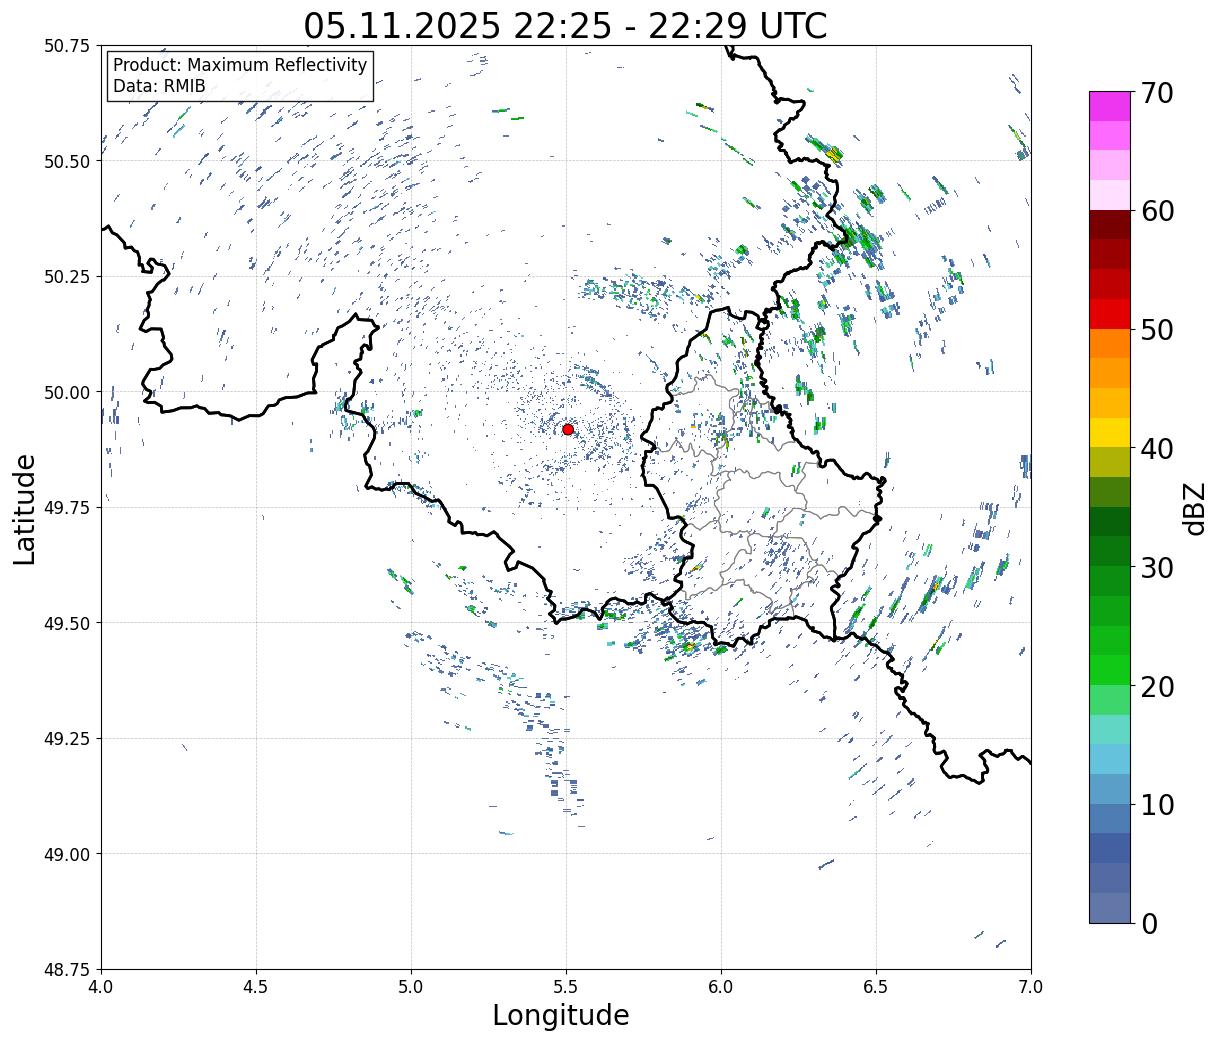Click the longitude tick label 6.5
The width and height of the screenshot is (1219, 1040).
tap(876, 986)
